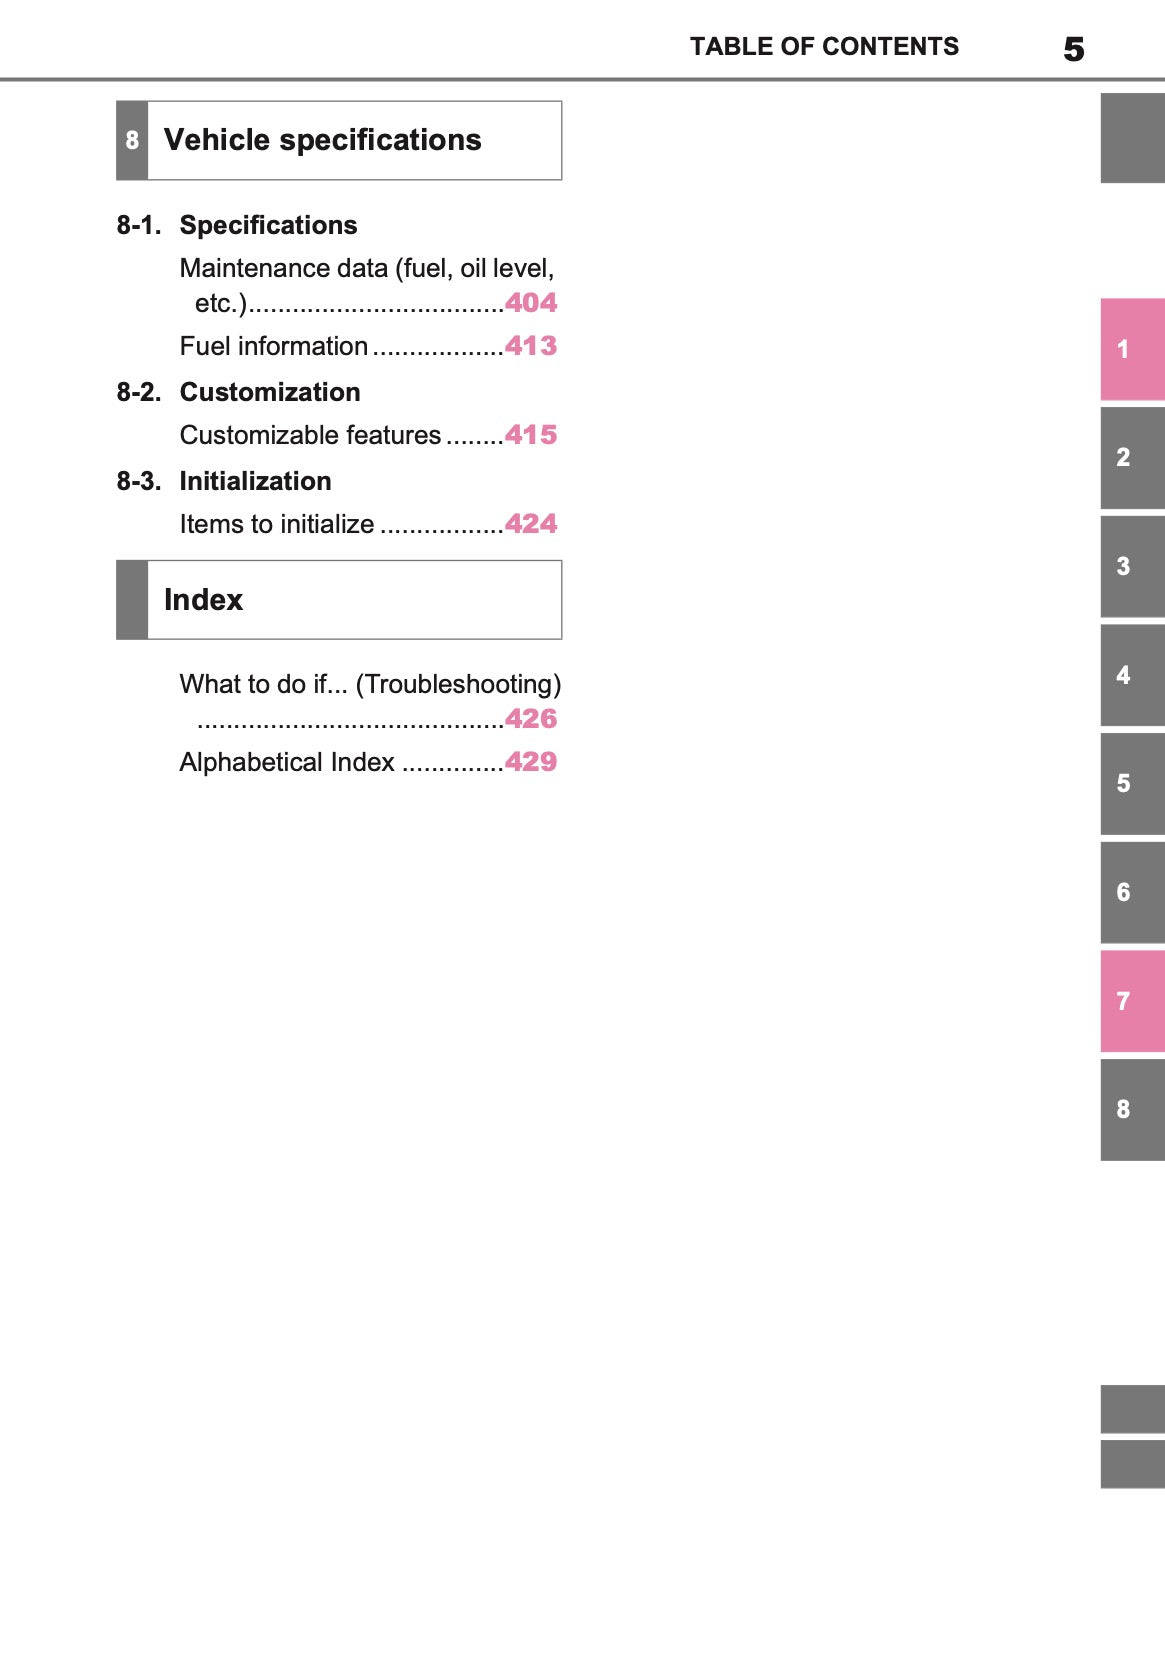
Task: Click the 8-3 Initialization heading
Action: click(255, 481)
